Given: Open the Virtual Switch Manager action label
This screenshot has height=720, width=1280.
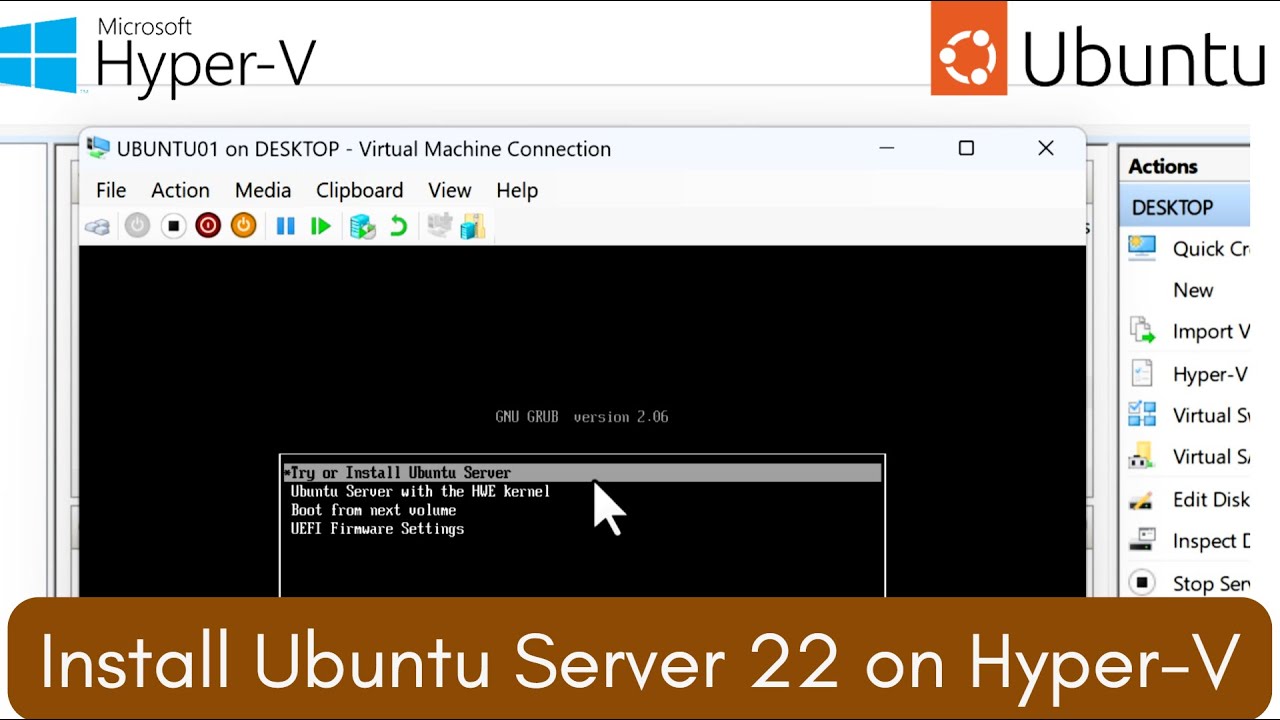Looking at the screenshot, I should point(1211,415).
